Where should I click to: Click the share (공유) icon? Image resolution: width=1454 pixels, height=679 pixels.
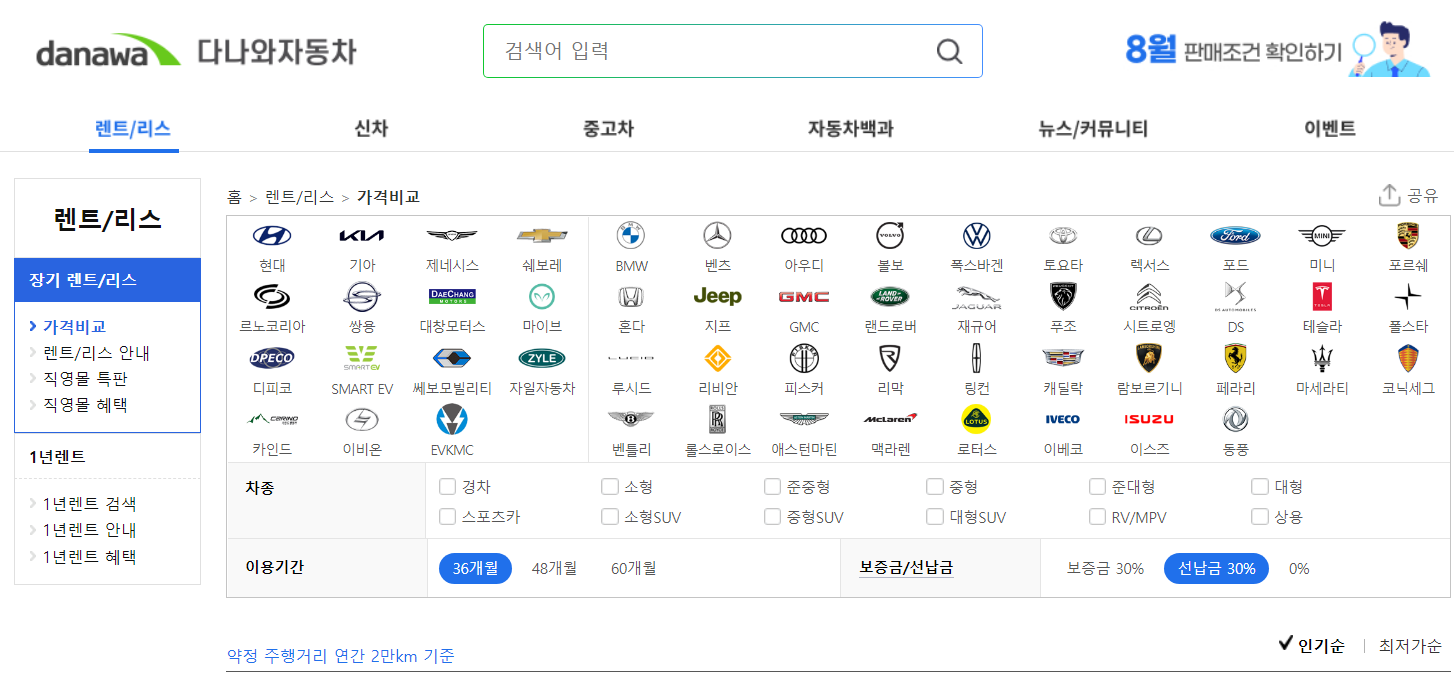click(1389, 195)
